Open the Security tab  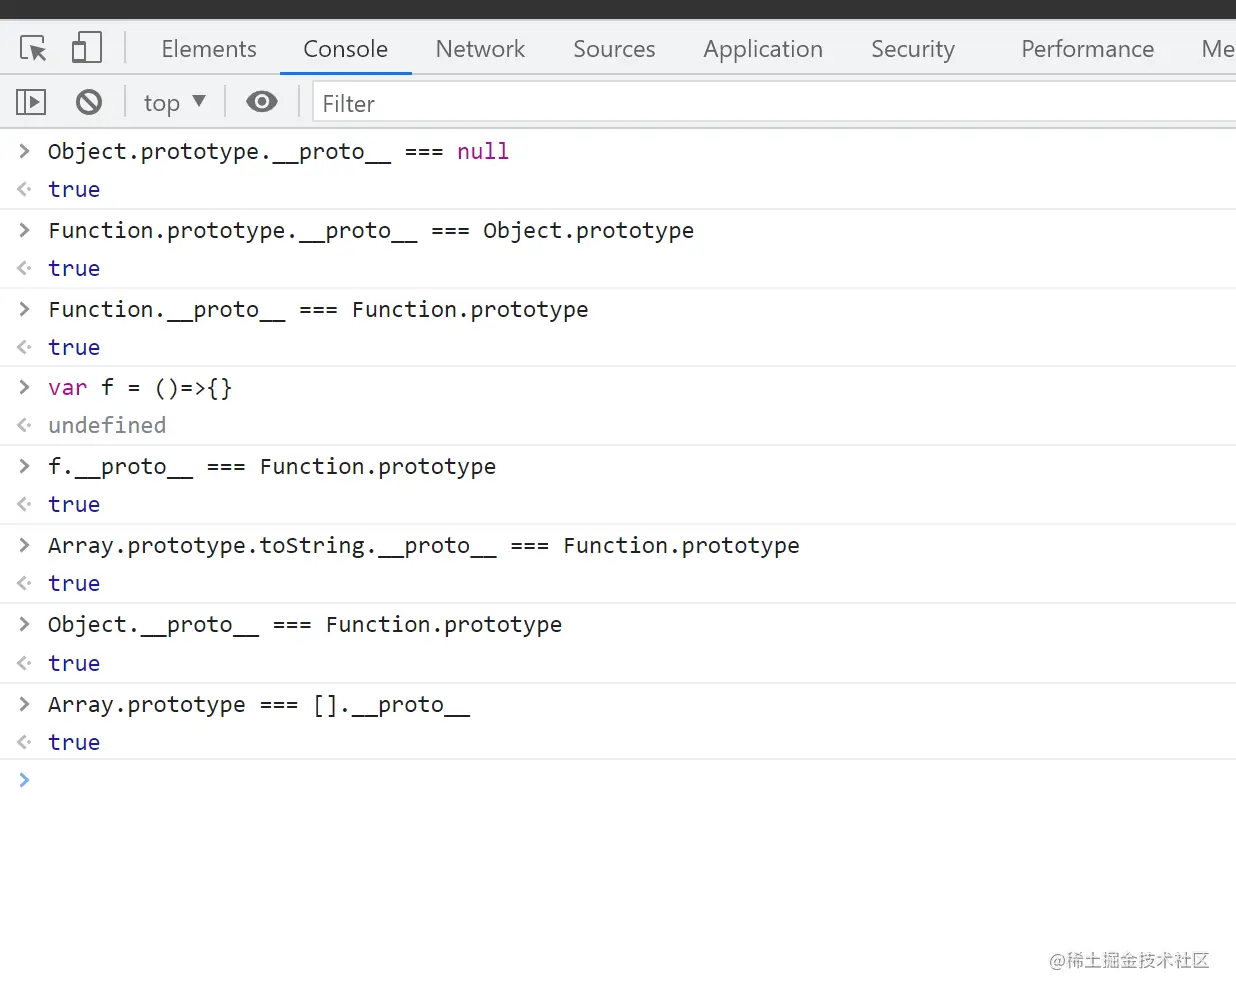click(x=913, y=49)
